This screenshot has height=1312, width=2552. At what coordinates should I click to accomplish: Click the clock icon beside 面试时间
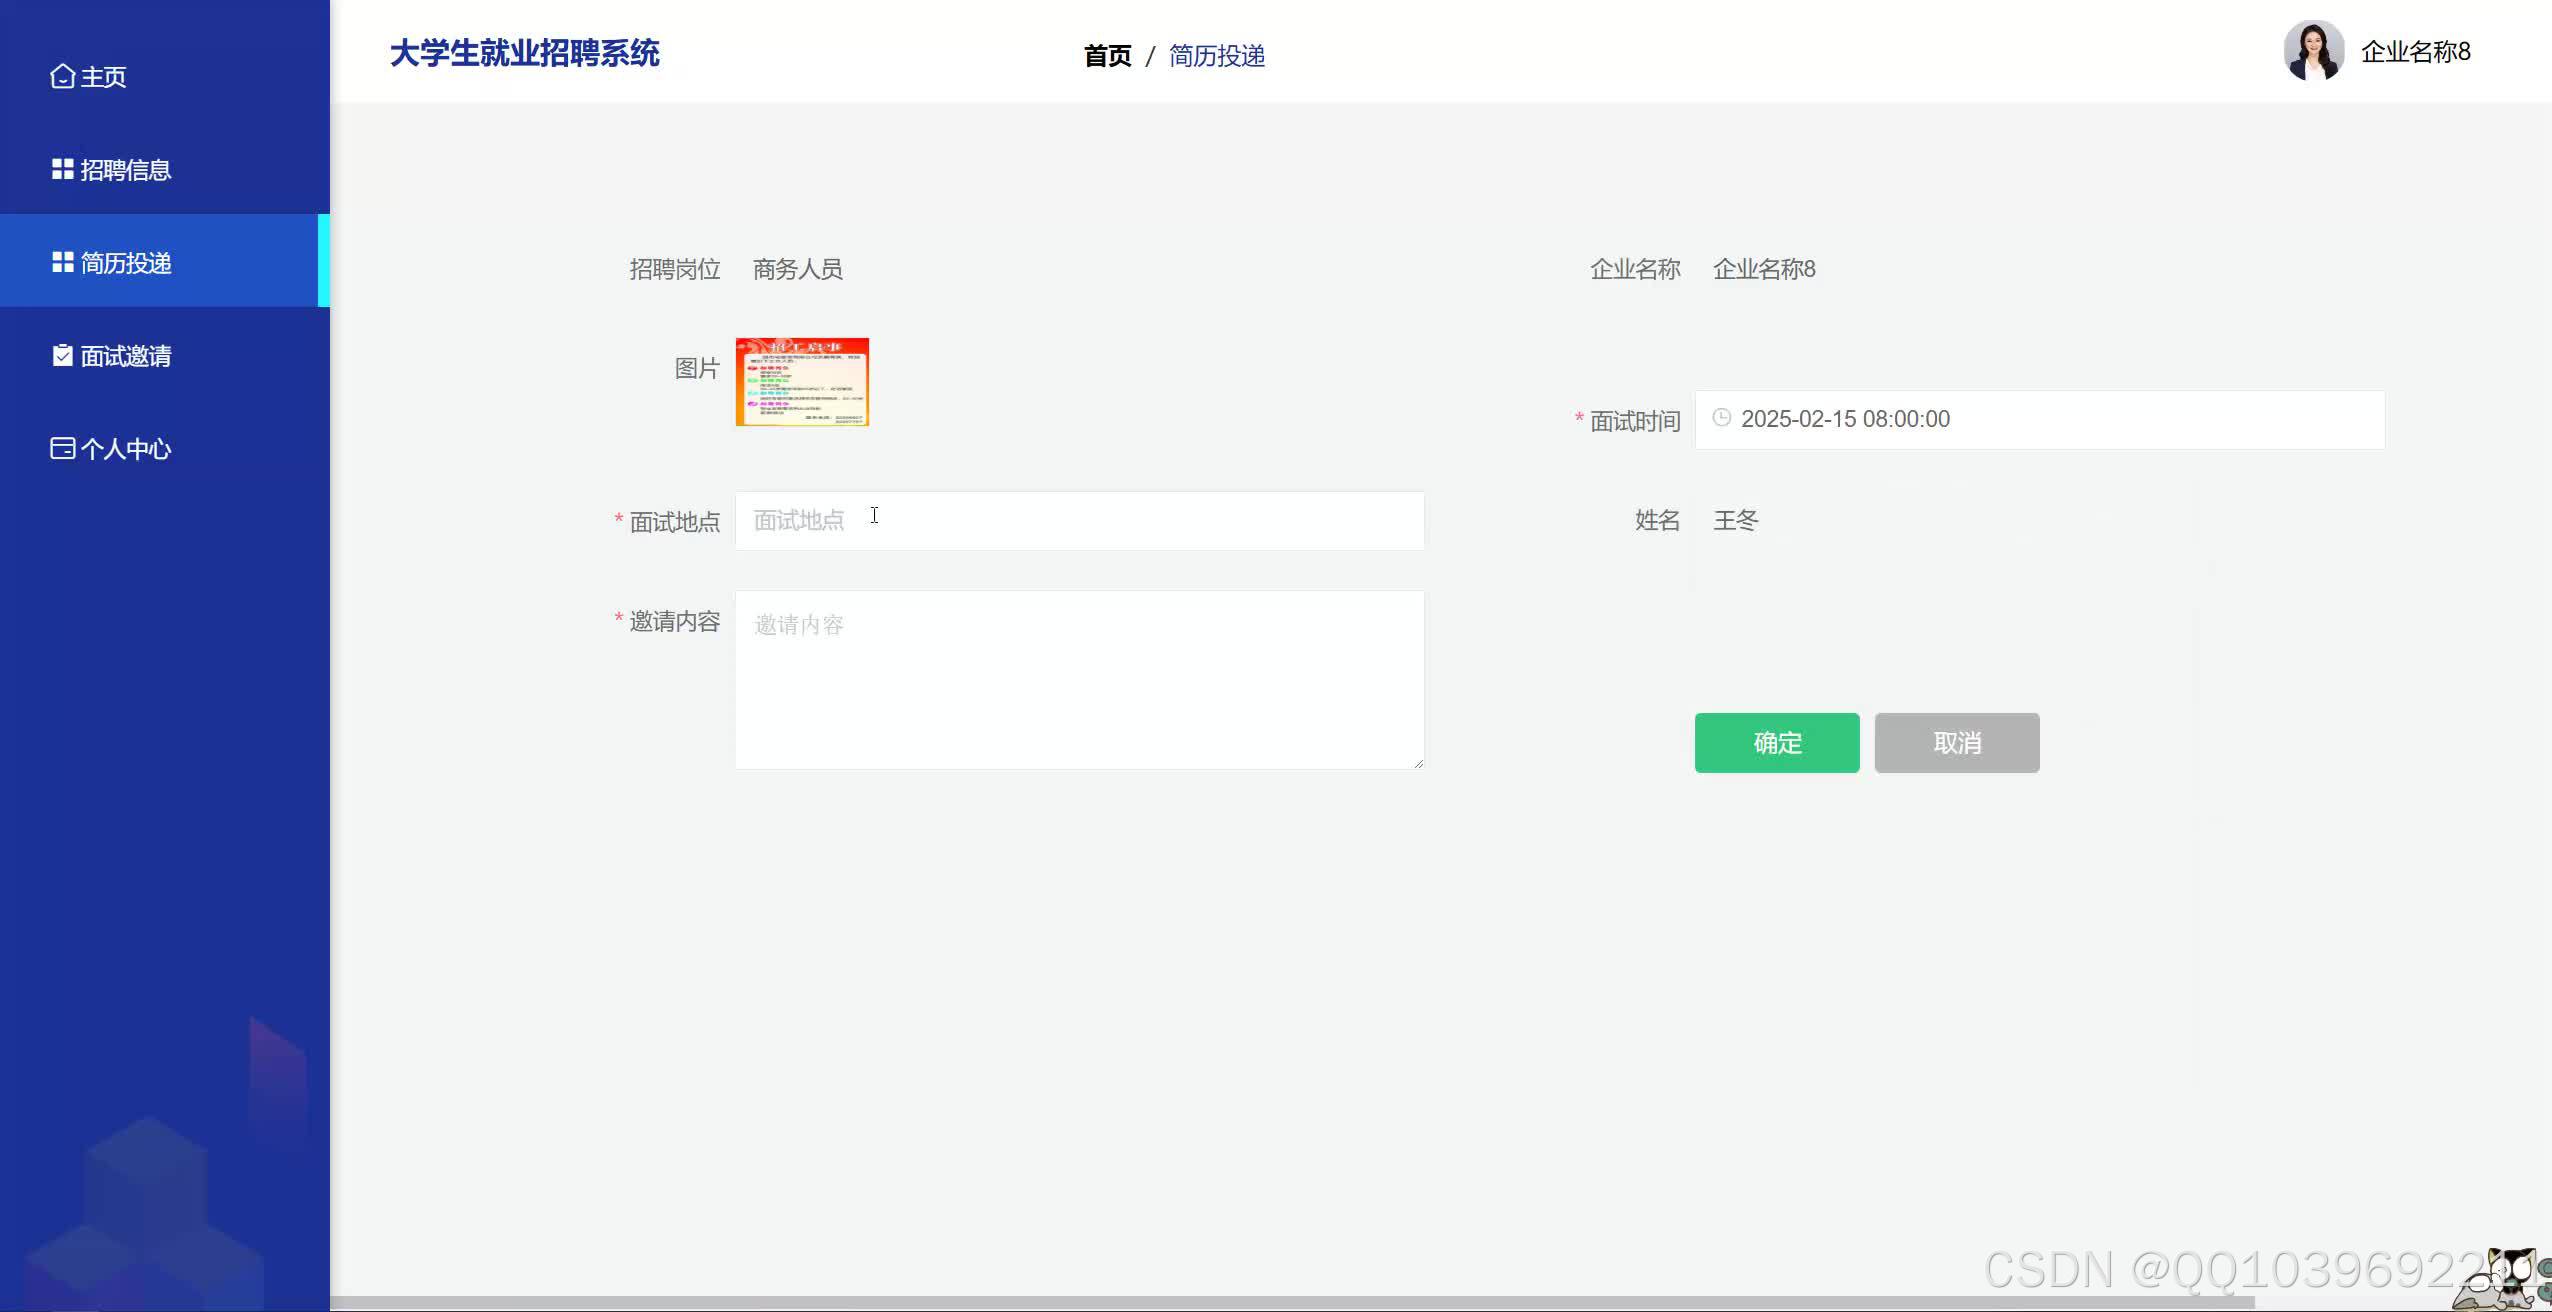[1721, 419]
